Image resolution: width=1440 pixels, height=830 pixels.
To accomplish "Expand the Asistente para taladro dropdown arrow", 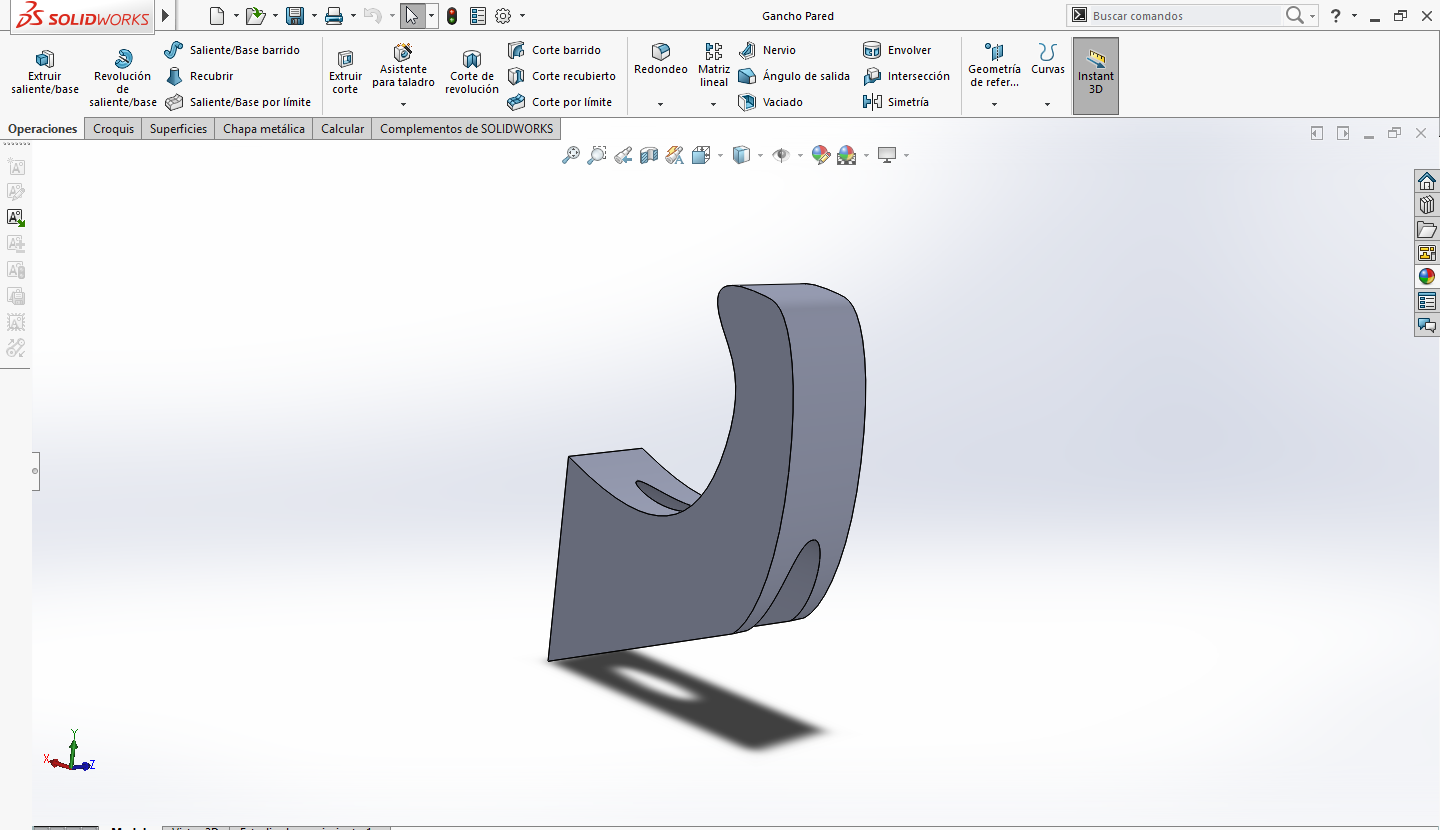I will tap(403, 104).
